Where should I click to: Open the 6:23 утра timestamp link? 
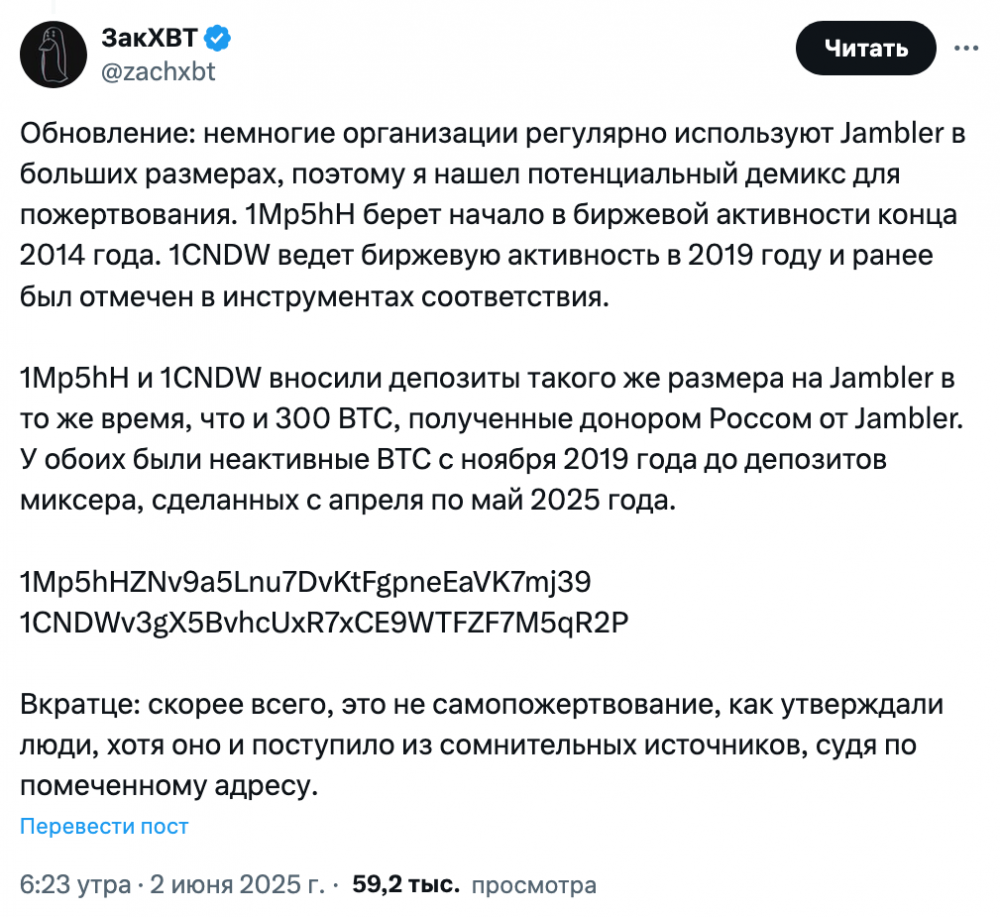pyautogui.click(x=75, y=884)
